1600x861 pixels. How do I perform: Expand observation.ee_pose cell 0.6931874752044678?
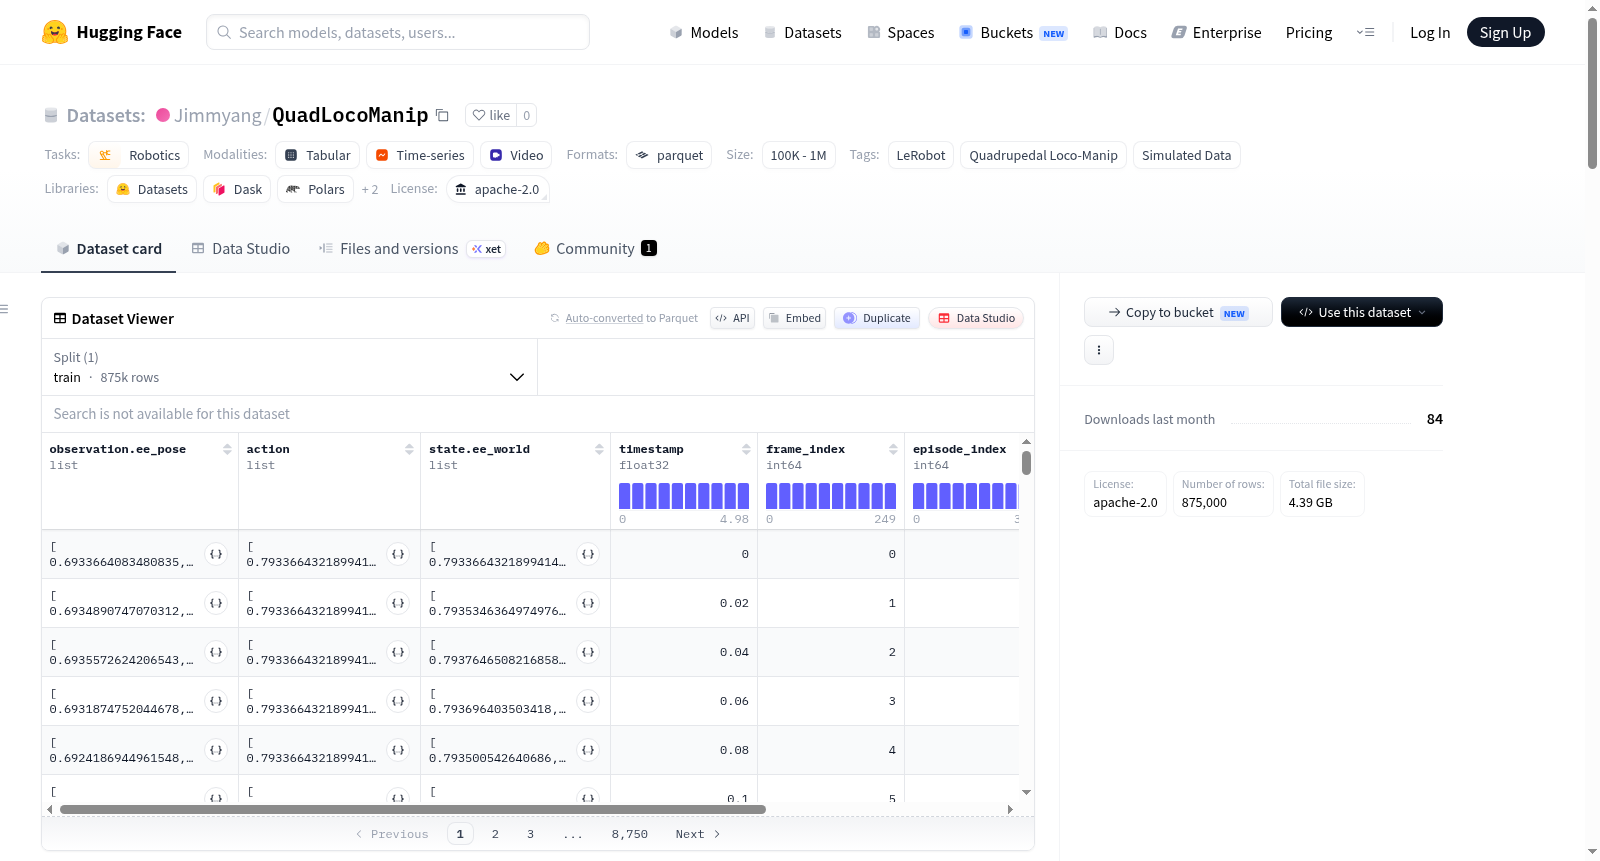click(x=216, y=701)
